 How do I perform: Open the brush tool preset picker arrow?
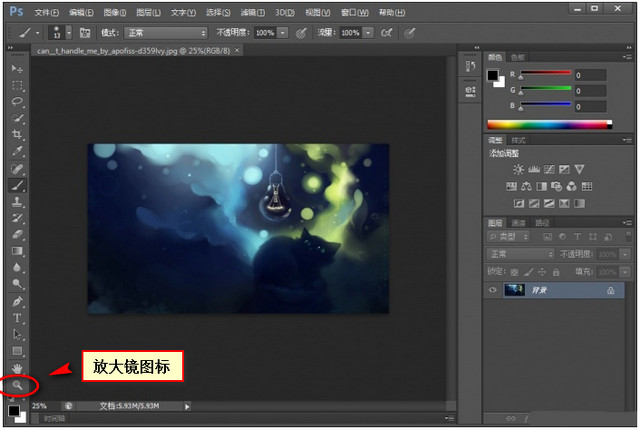[x=38, y=33]
